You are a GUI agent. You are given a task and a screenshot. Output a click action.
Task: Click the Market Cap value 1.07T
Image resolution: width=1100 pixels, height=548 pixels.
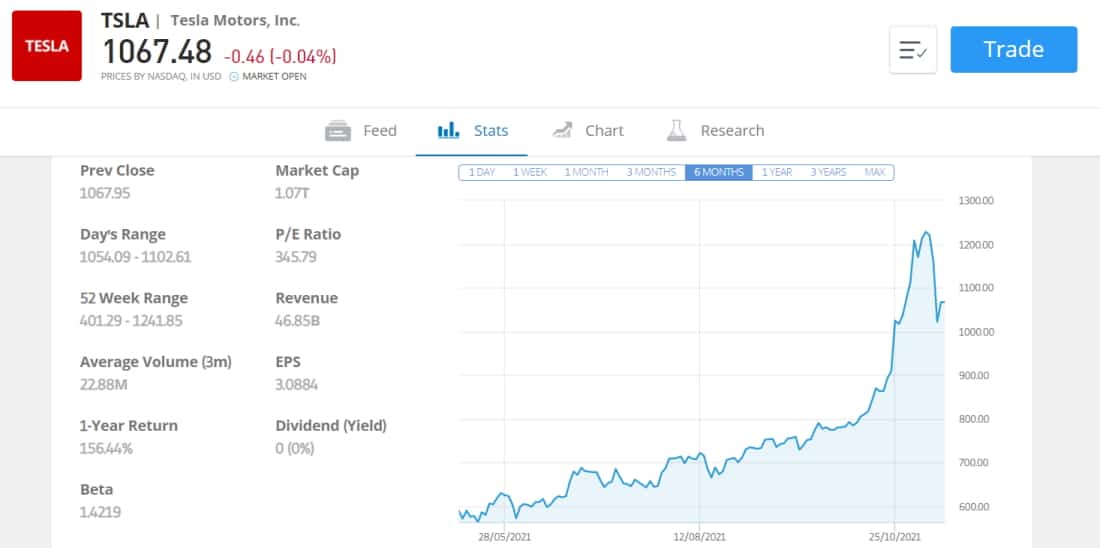click(x=292, y=193)
